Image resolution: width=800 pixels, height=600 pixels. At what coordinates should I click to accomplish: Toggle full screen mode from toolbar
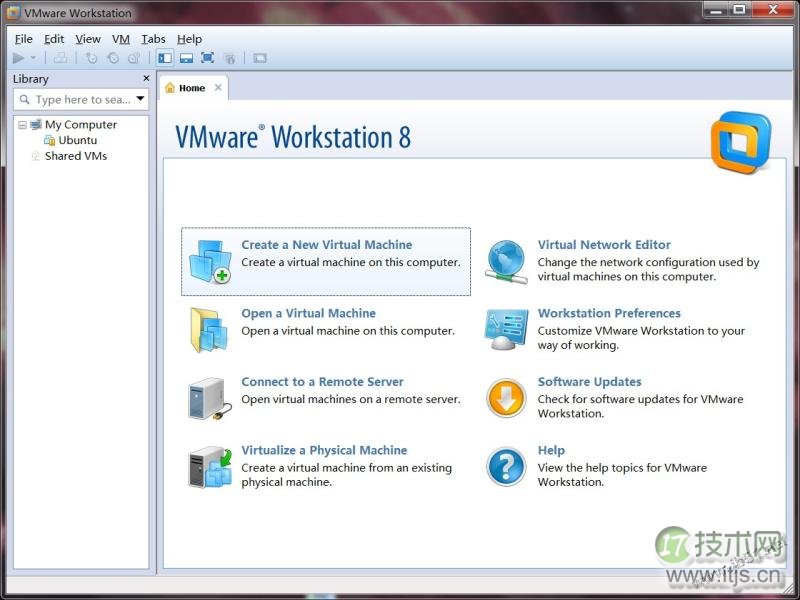[208, 58]
